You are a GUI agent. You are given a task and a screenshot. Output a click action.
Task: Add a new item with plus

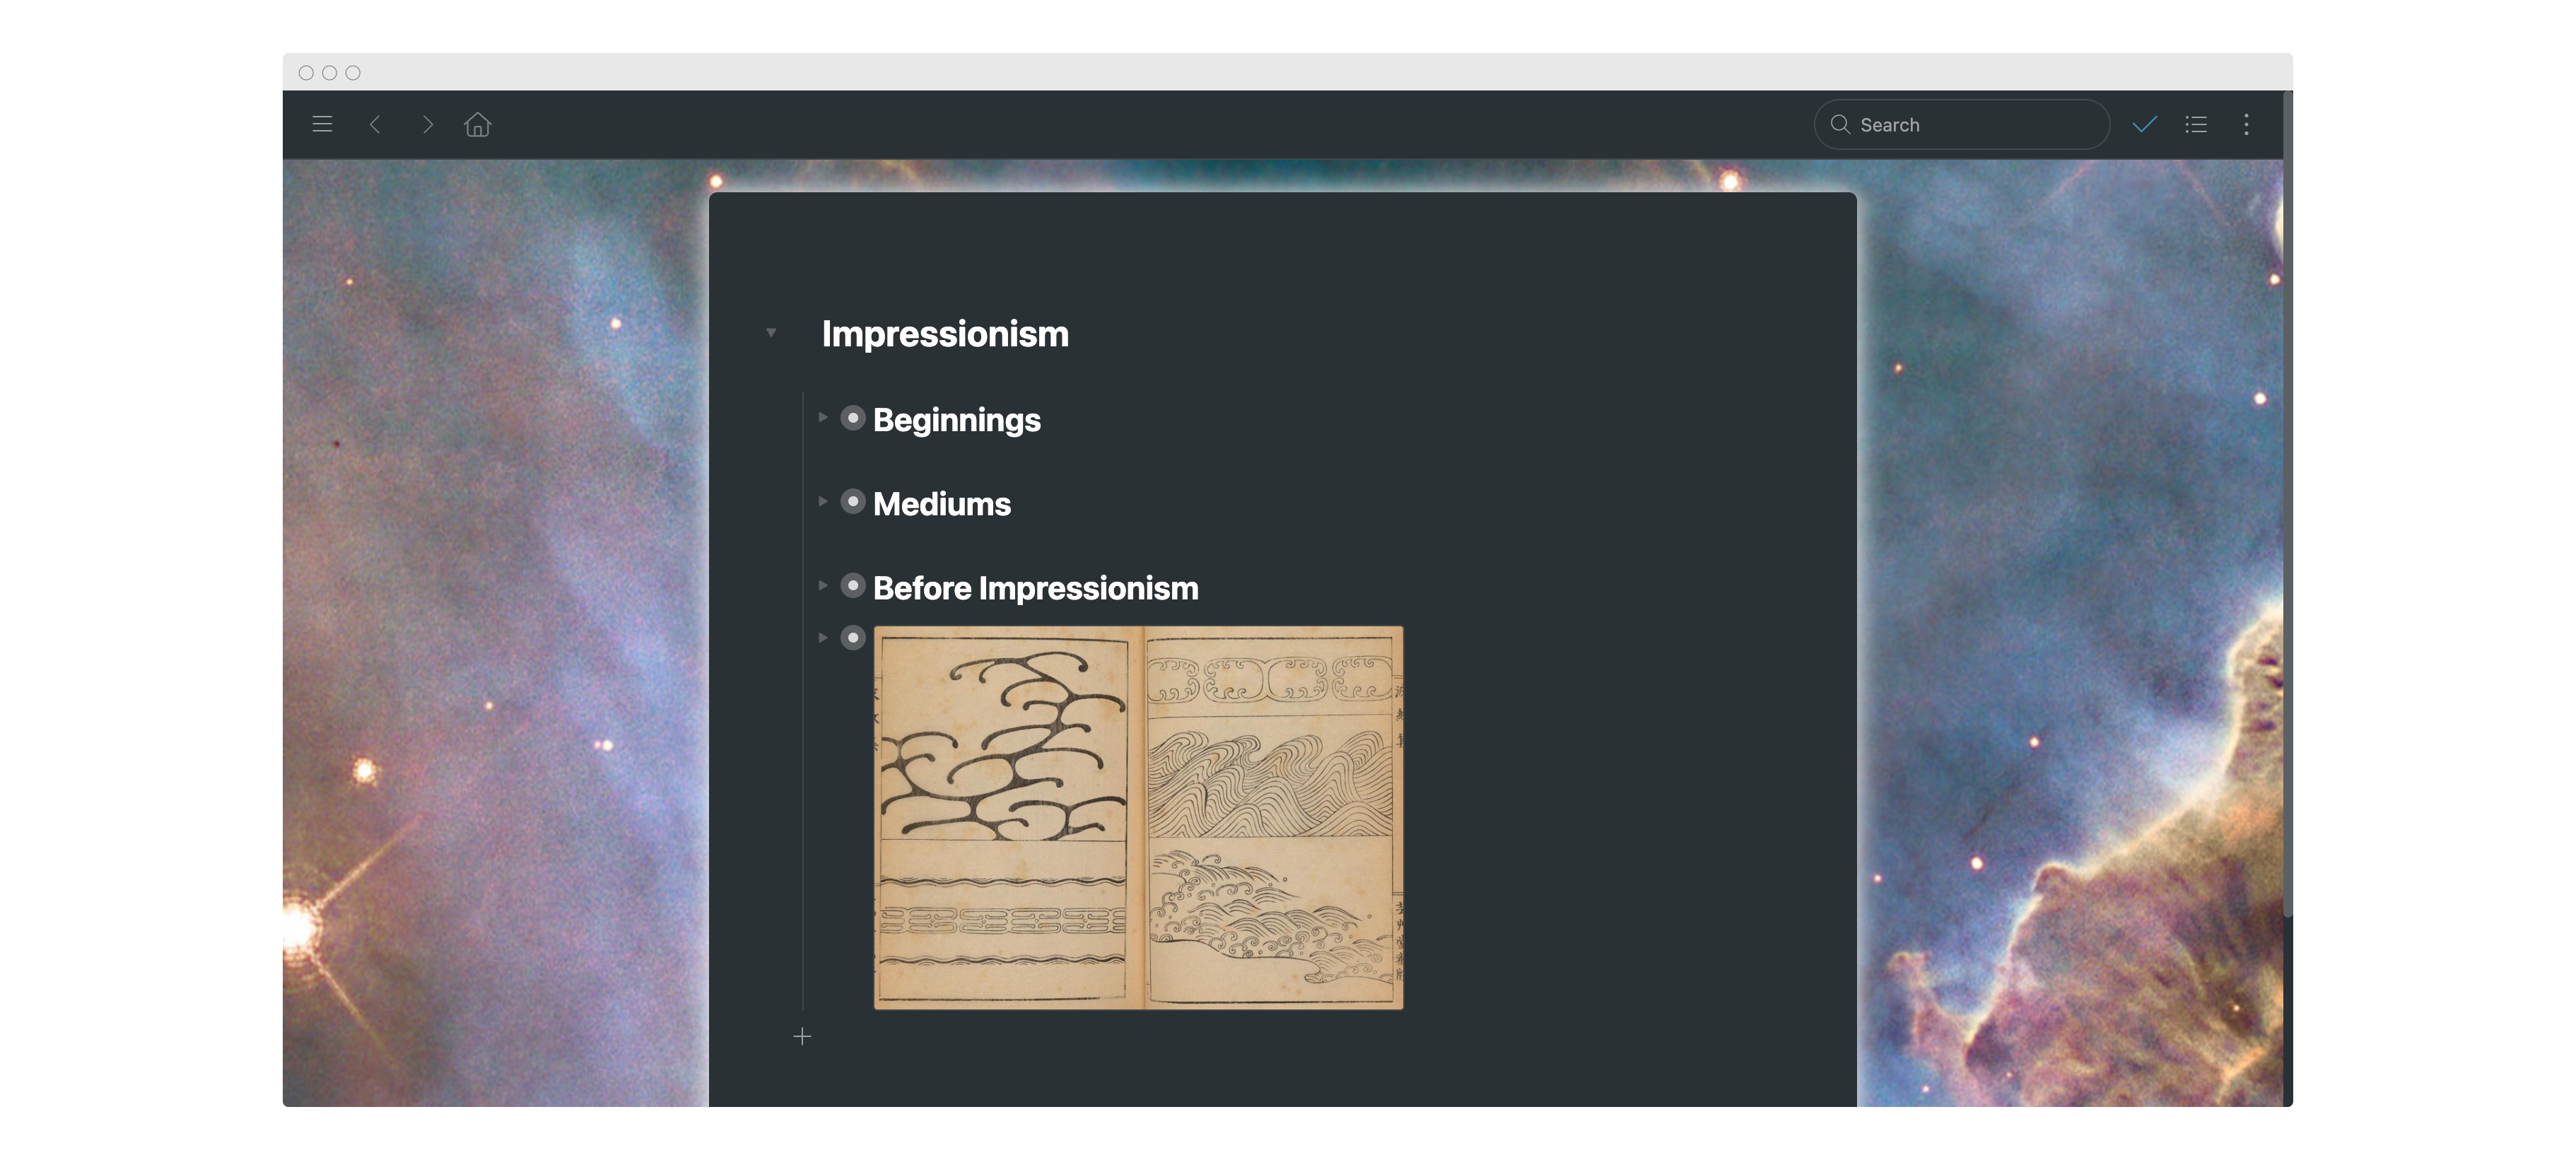click(x=802, y=1036)
